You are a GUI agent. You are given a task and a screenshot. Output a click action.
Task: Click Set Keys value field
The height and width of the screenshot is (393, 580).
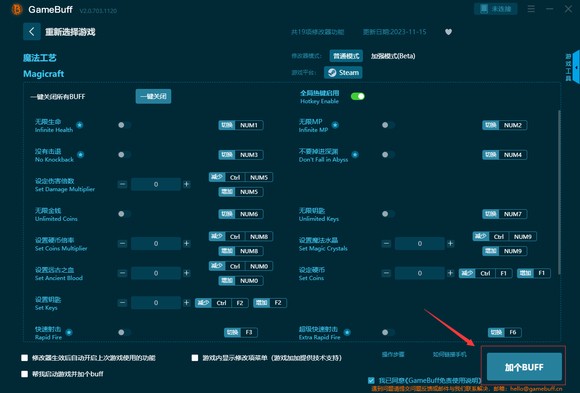coord(156,303)
